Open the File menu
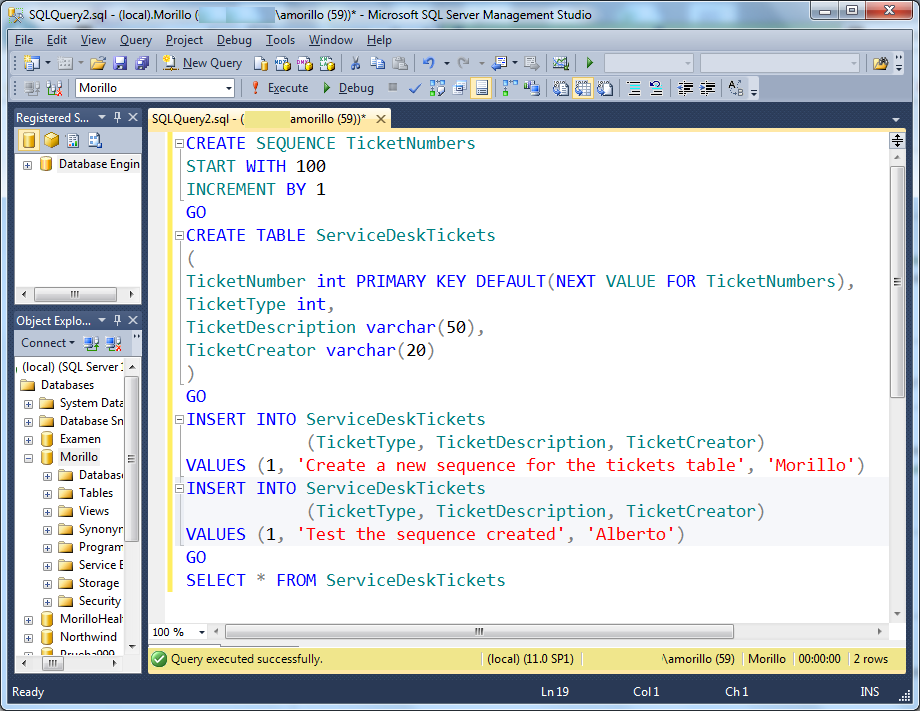The width and height of the screenshot is (920, 711). pyautogui.click(x=23, y=40)
